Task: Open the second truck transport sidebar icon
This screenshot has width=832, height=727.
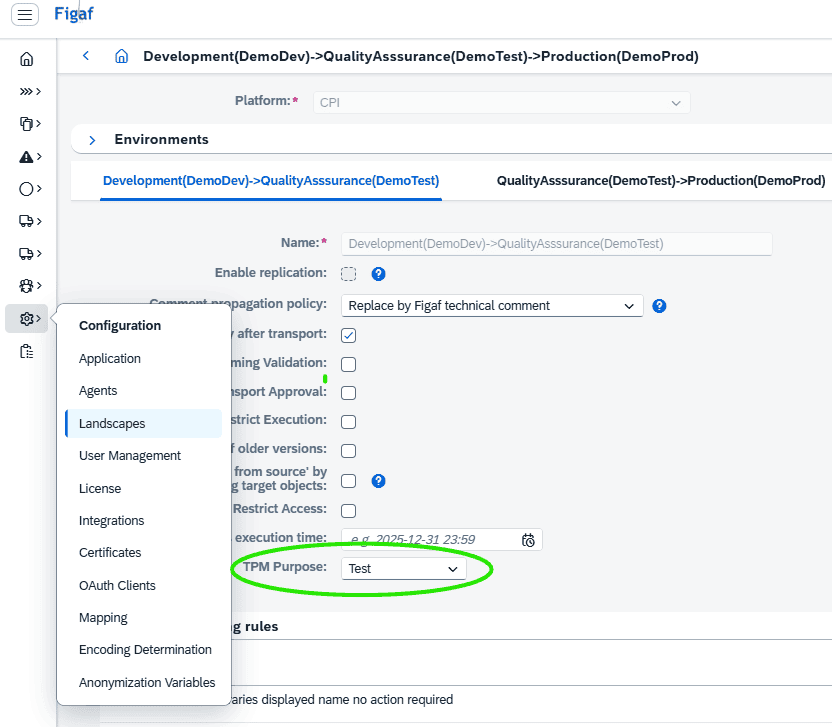Action: pyautogui.click(x=30, y=253)
